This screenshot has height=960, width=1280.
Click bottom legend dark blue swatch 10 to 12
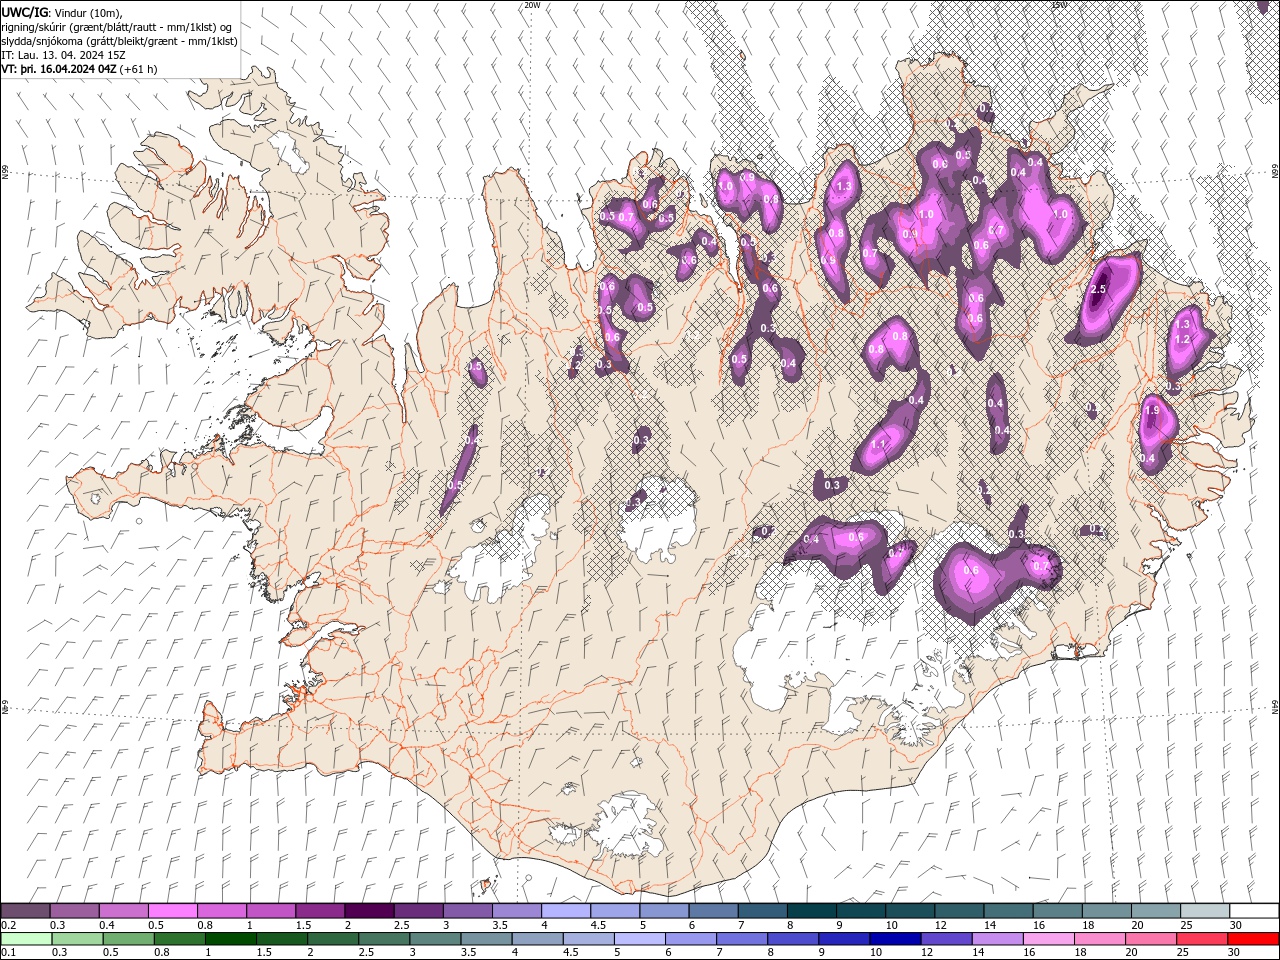pos(895,939)
